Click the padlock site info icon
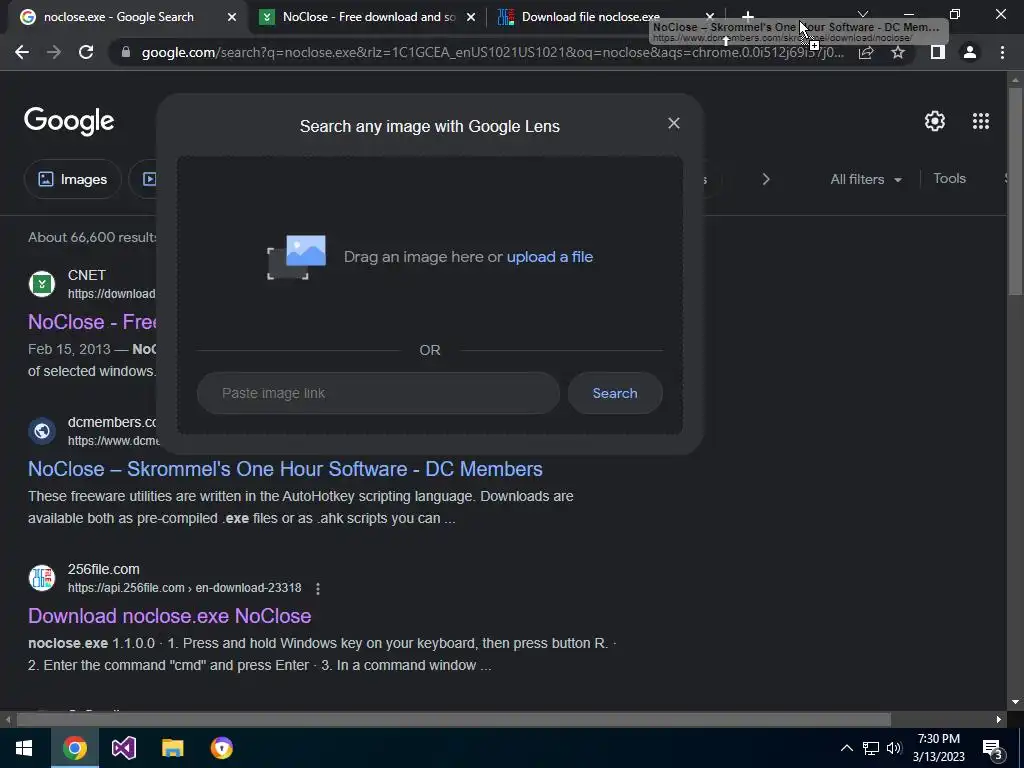This screenshot has width=1024, height=768. [x=126, y=52]
